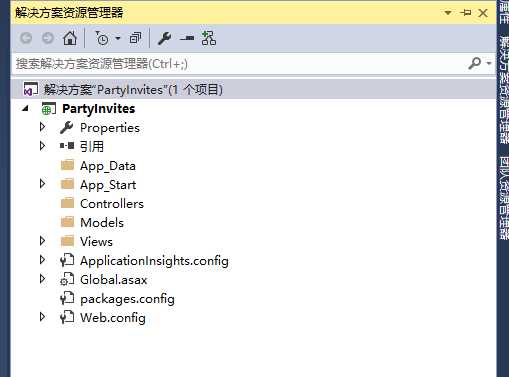Click the PartyInvites web project icon
Screen dimensions: 509x377
(48, 109)
